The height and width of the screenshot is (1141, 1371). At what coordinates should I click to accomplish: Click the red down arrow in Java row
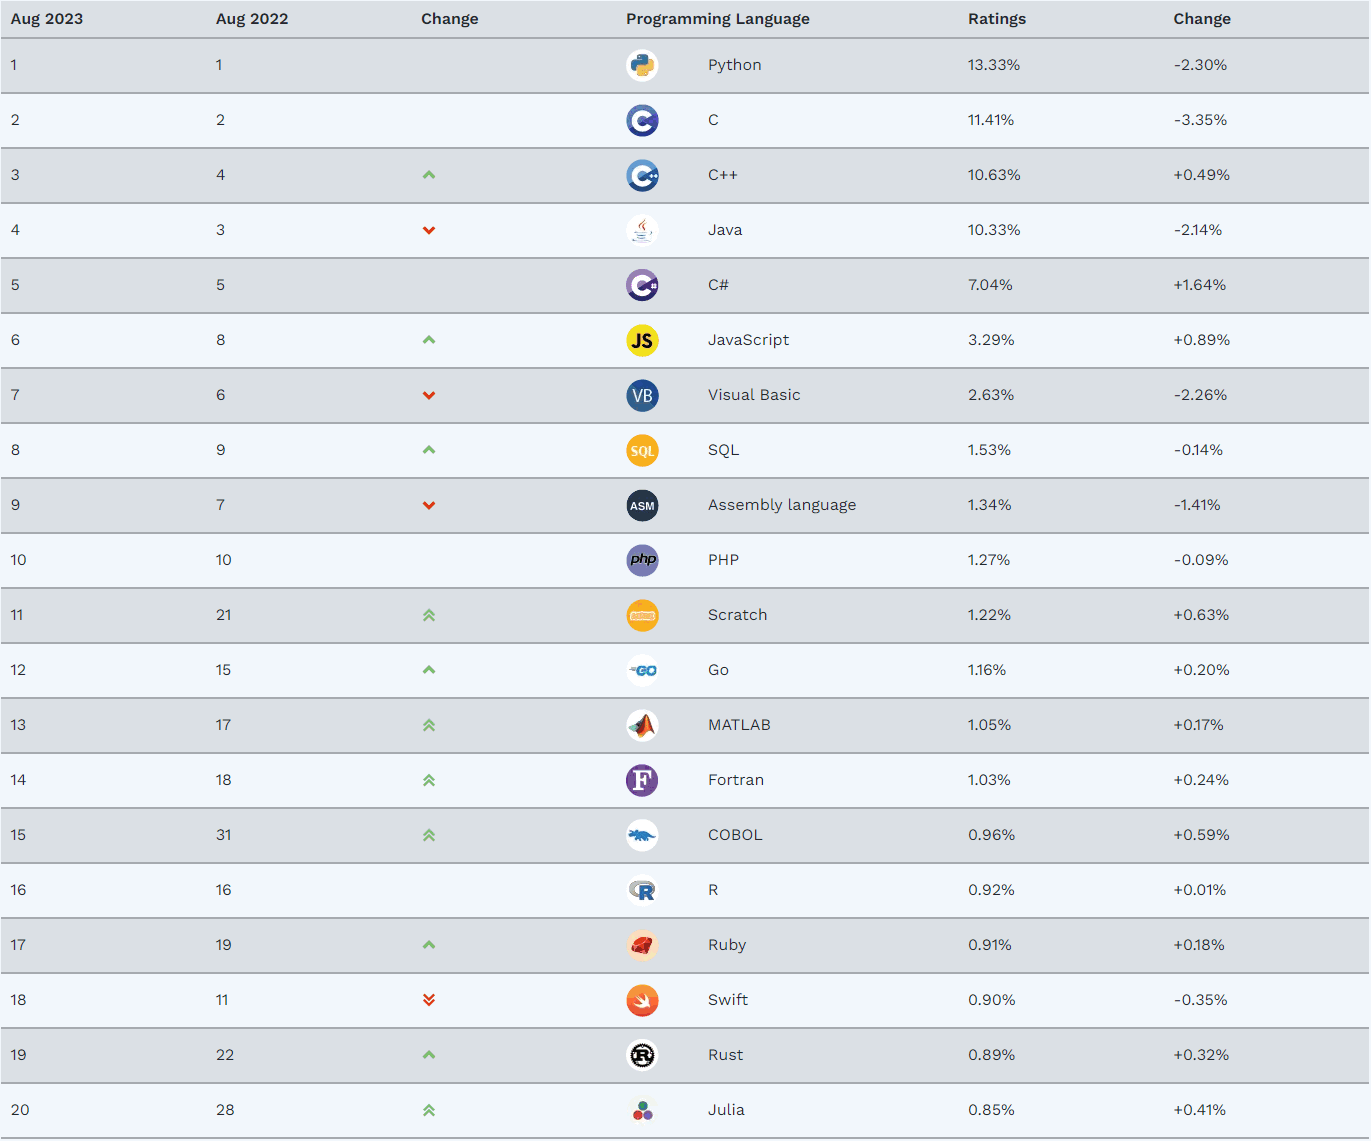429,230
